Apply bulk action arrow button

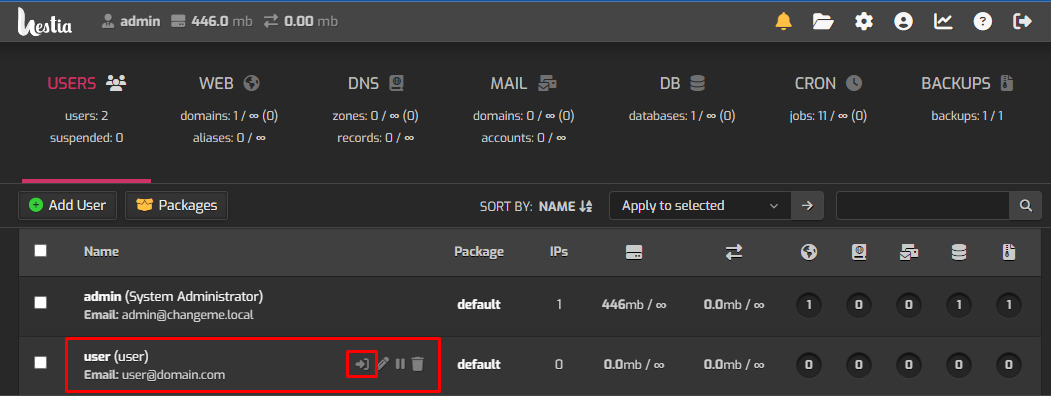tap(808, 206)
